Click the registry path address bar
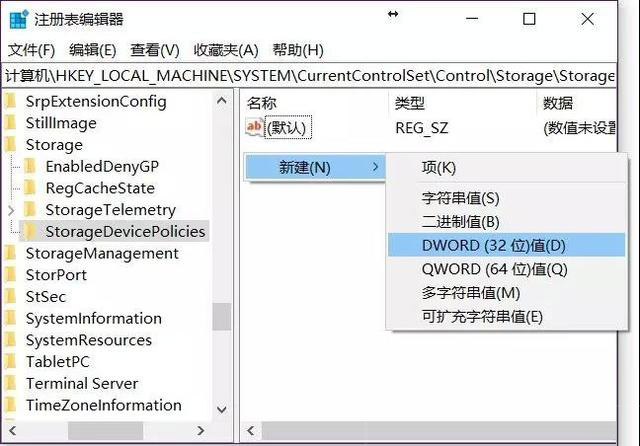640x446 pixels. point(309,76)
